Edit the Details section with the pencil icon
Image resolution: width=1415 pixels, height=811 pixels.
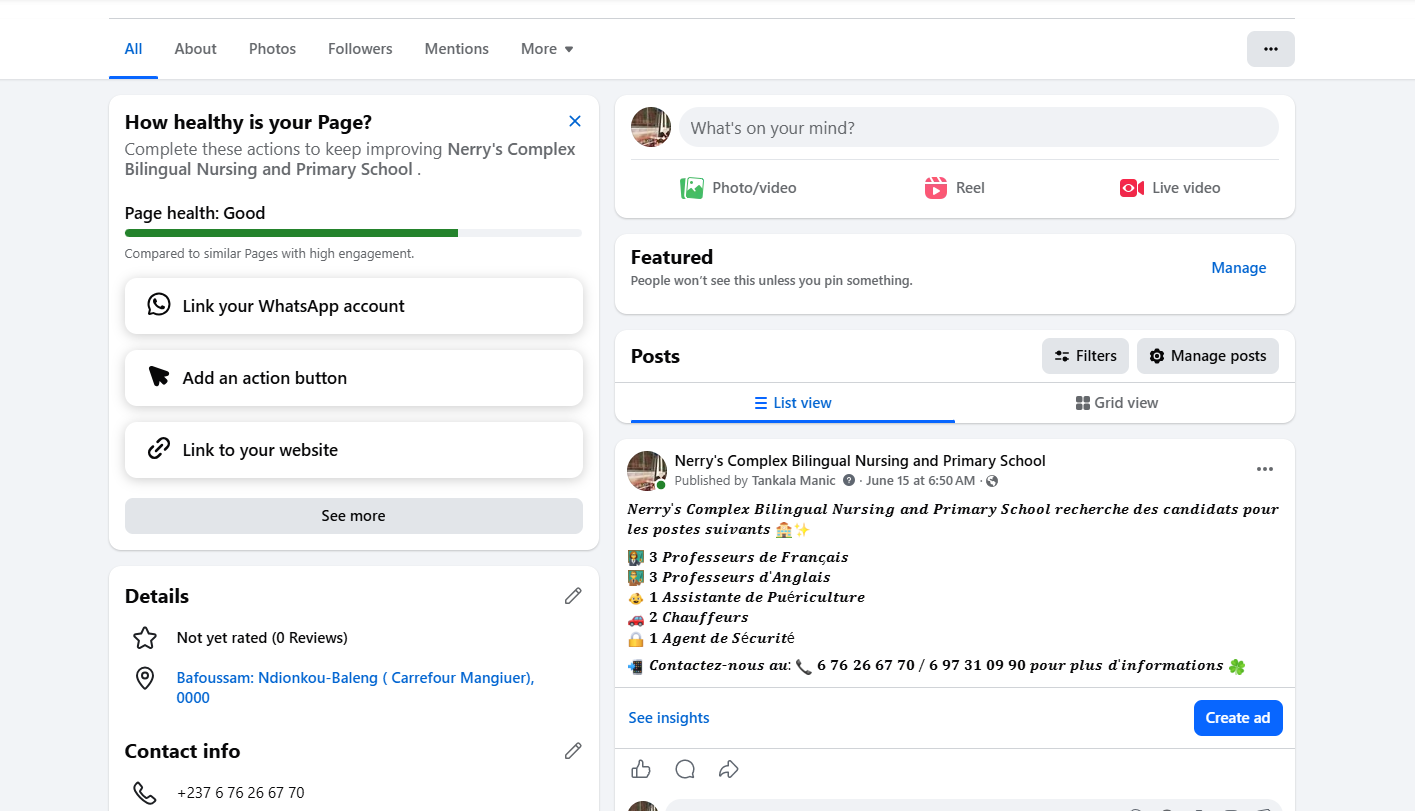click(x=573, y=596)
